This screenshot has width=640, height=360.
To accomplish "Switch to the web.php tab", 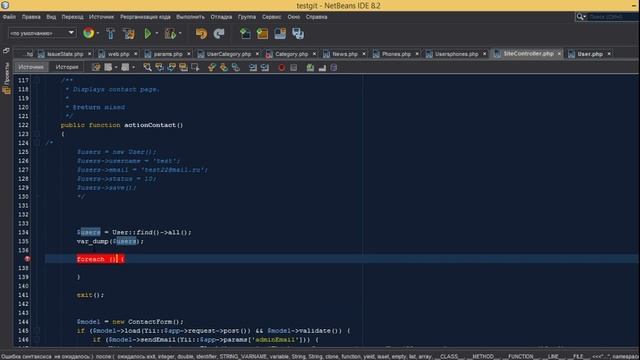I will point(118,54).
